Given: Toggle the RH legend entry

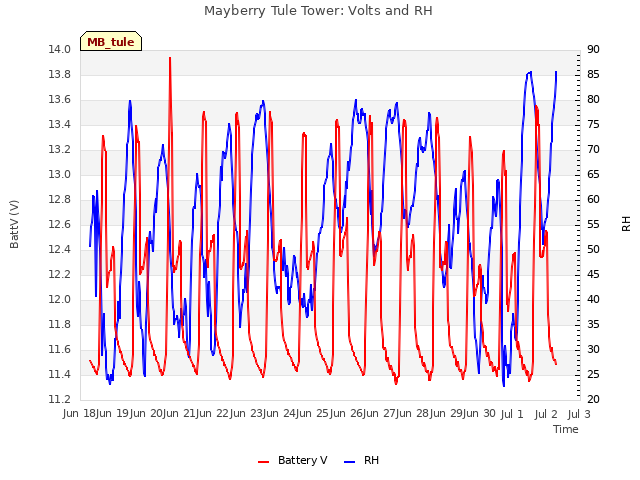Looking at the screenshot, I should 362,460.
